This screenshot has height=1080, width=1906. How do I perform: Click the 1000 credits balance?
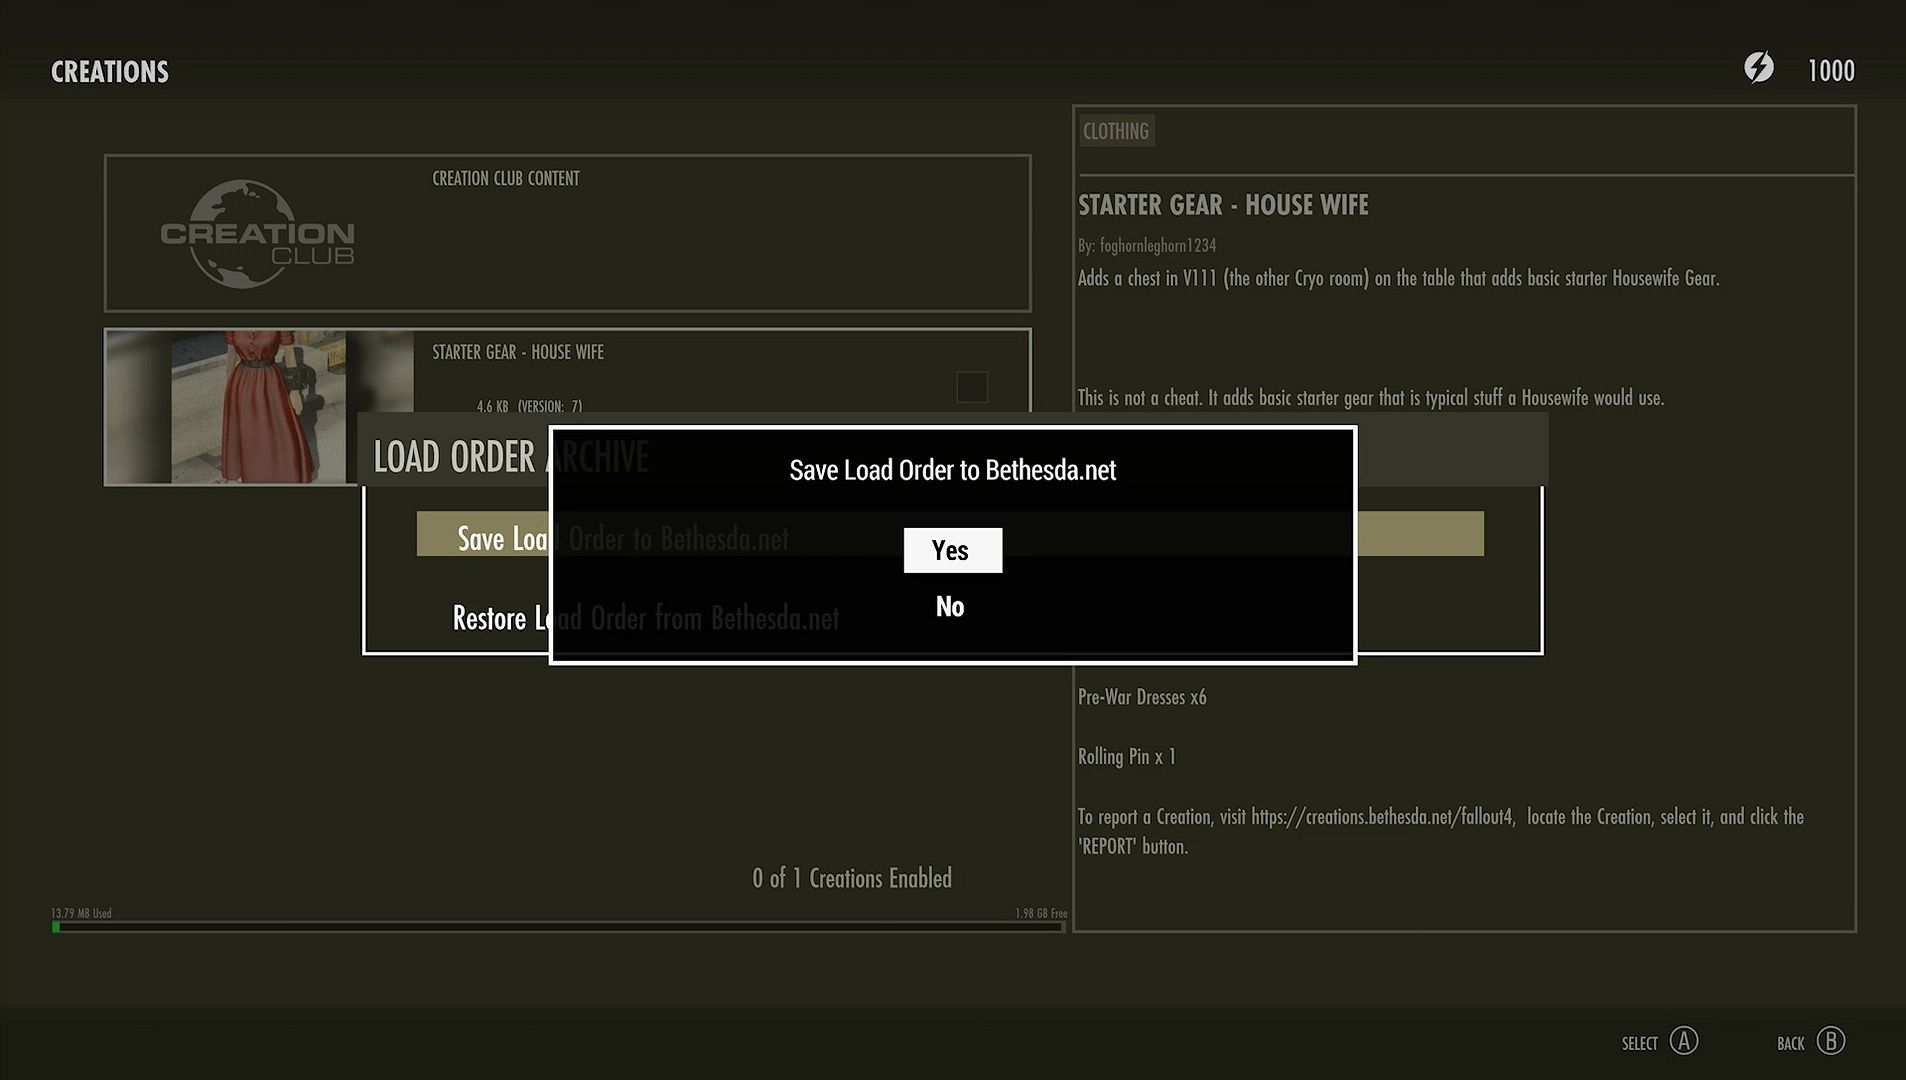click(x=1830, y=70)
